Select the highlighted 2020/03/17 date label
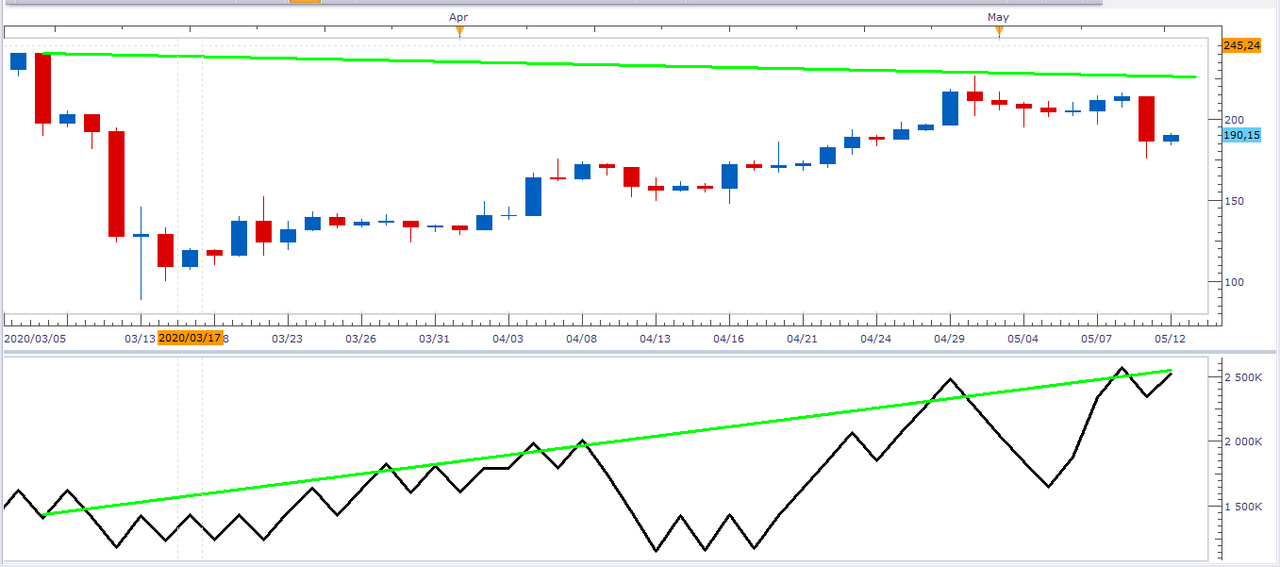This screenshot has width=1280, height=567. [x=190, y=338]
